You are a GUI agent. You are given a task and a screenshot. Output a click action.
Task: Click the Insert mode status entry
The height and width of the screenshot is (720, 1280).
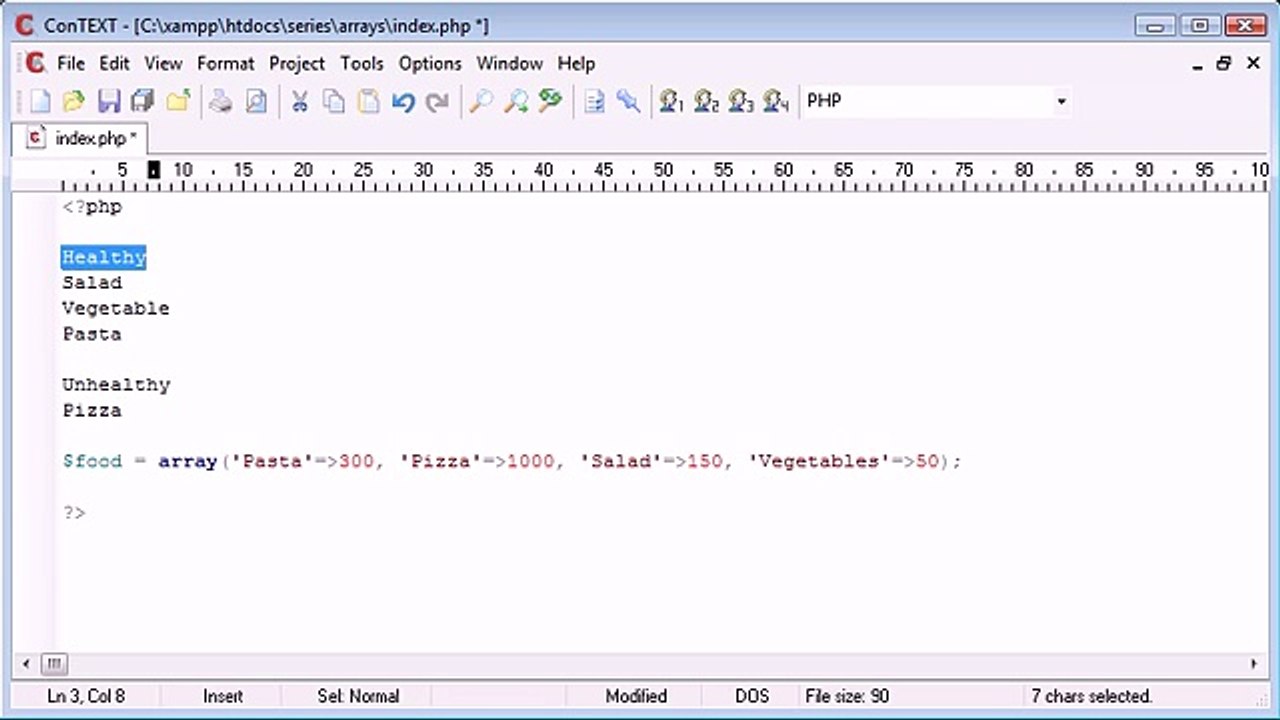pyautogui.click(x=223, y=696)
